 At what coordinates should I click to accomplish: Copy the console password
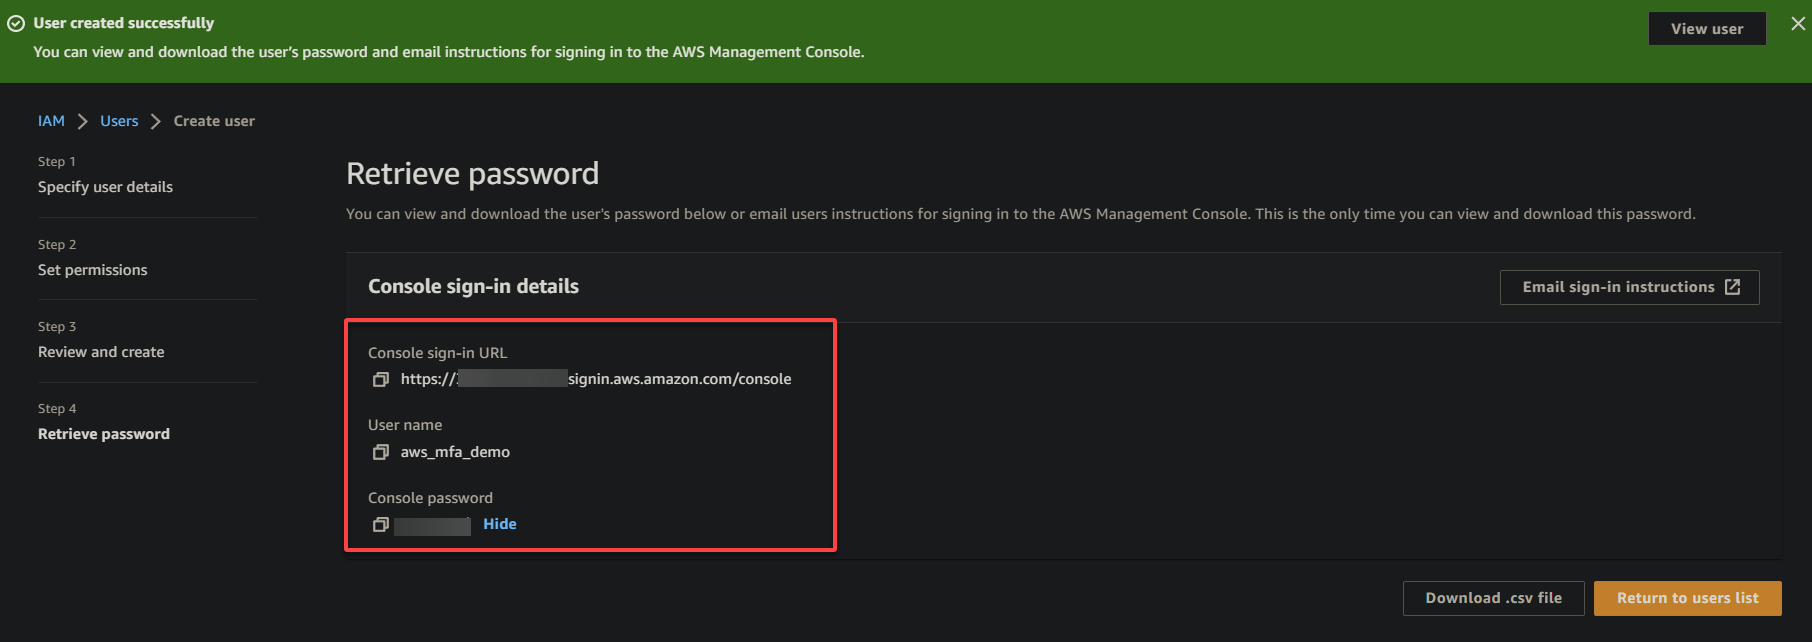pyautogui.click(x=380, y=524)
